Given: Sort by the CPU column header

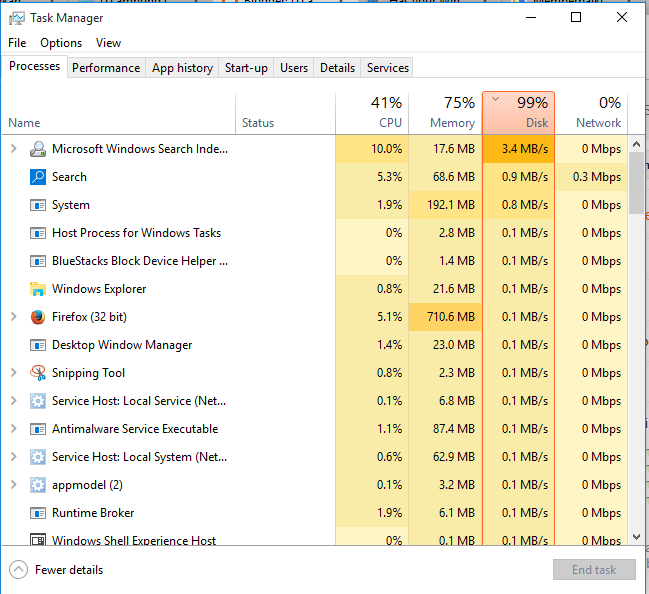Looking at the screenshot, I should pyautogui.click(x=372, y=114).
